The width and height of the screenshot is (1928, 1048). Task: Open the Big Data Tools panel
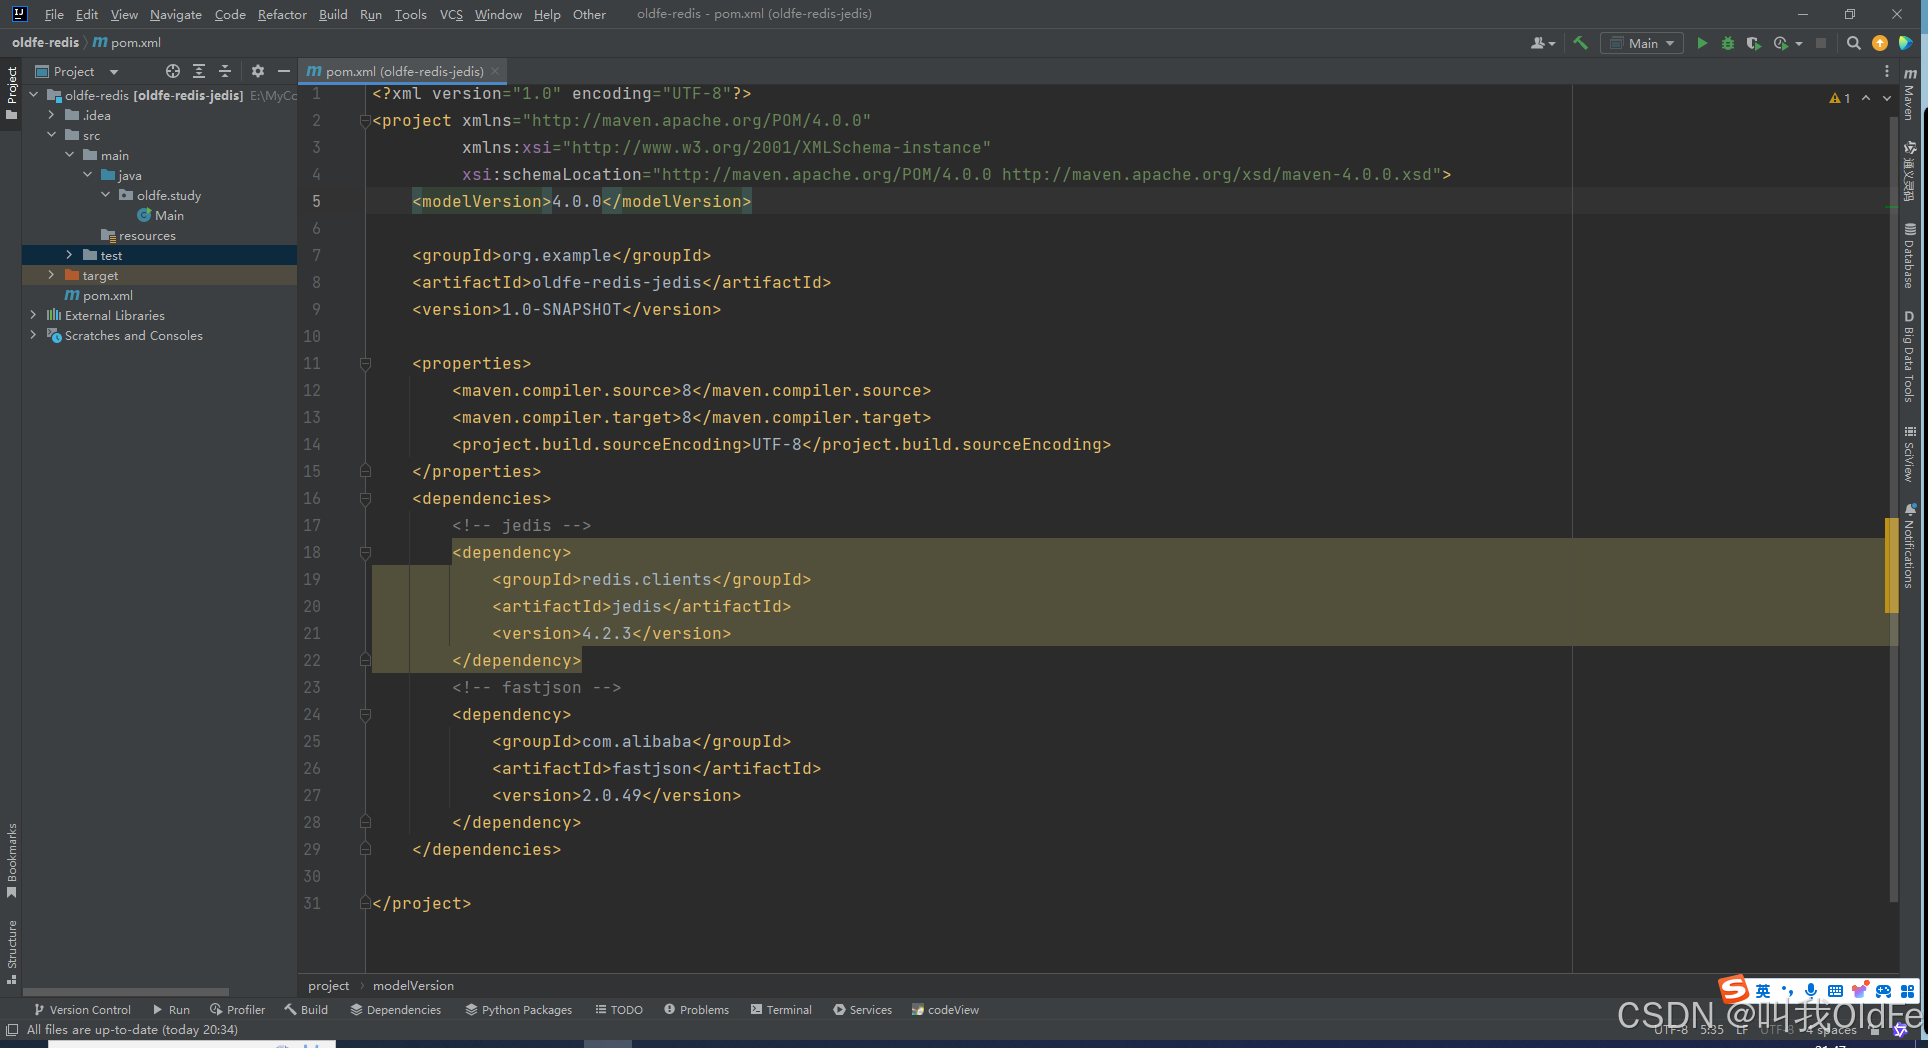tap(1910, 357)
